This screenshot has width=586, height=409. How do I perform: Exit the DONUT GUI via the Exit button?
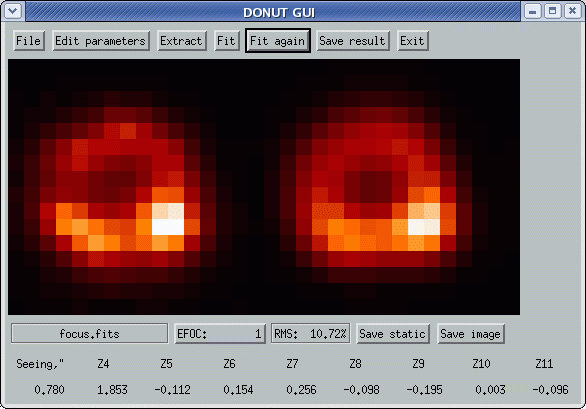tap(412, 41)
